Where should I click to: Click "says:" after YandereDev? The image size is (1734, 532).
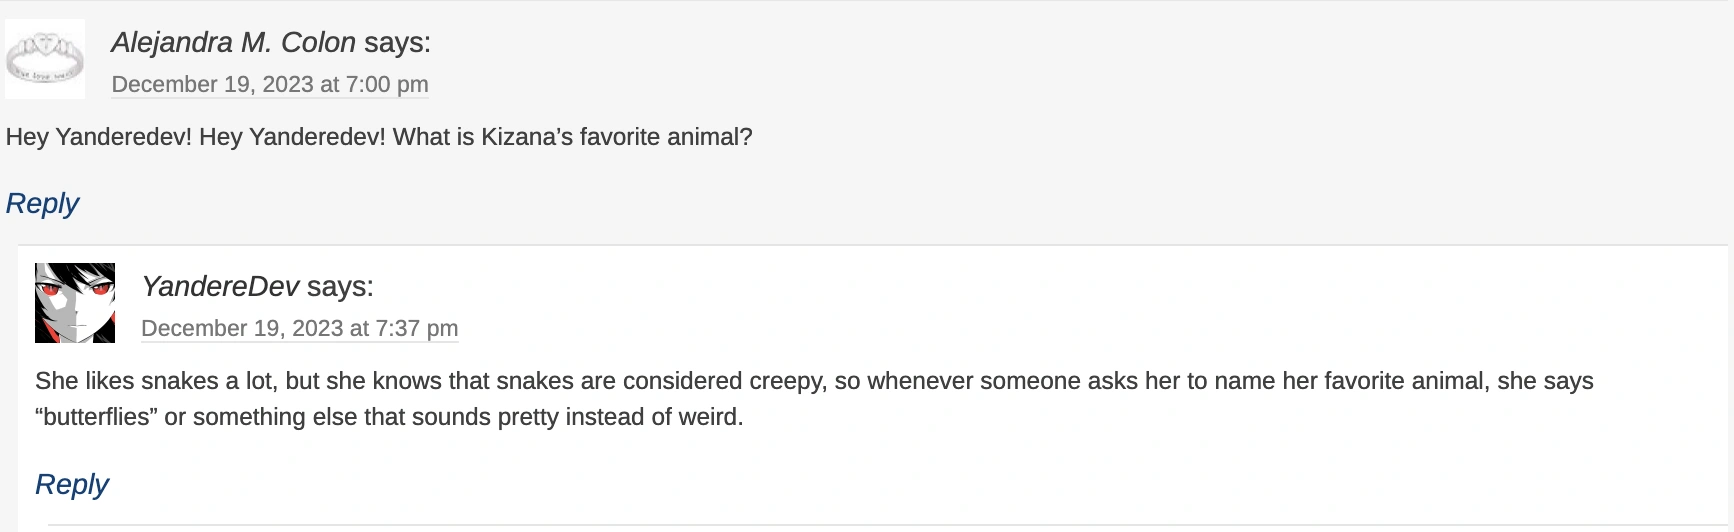[x=340, y=287]
